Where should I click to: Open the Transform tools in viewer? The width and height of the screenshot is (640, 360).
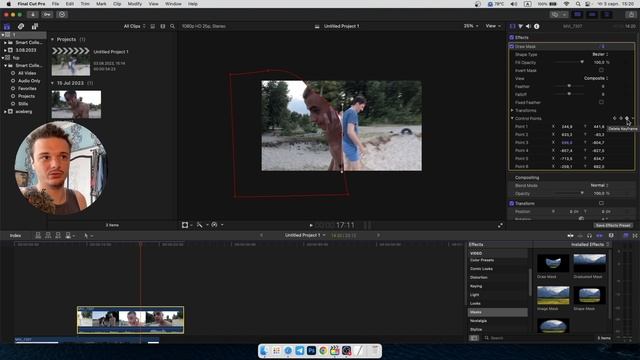click(x=185, y=225)
